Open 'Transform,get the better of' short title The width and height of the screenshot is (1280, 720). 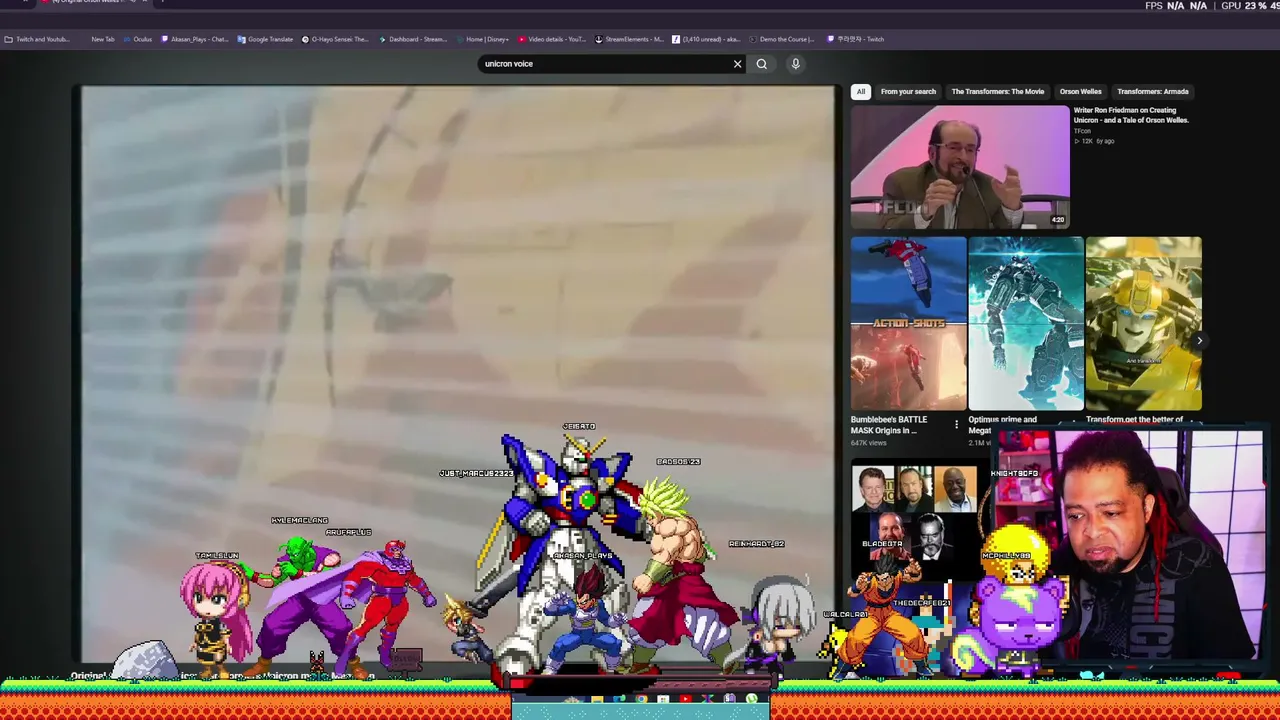click(1134, 420)
